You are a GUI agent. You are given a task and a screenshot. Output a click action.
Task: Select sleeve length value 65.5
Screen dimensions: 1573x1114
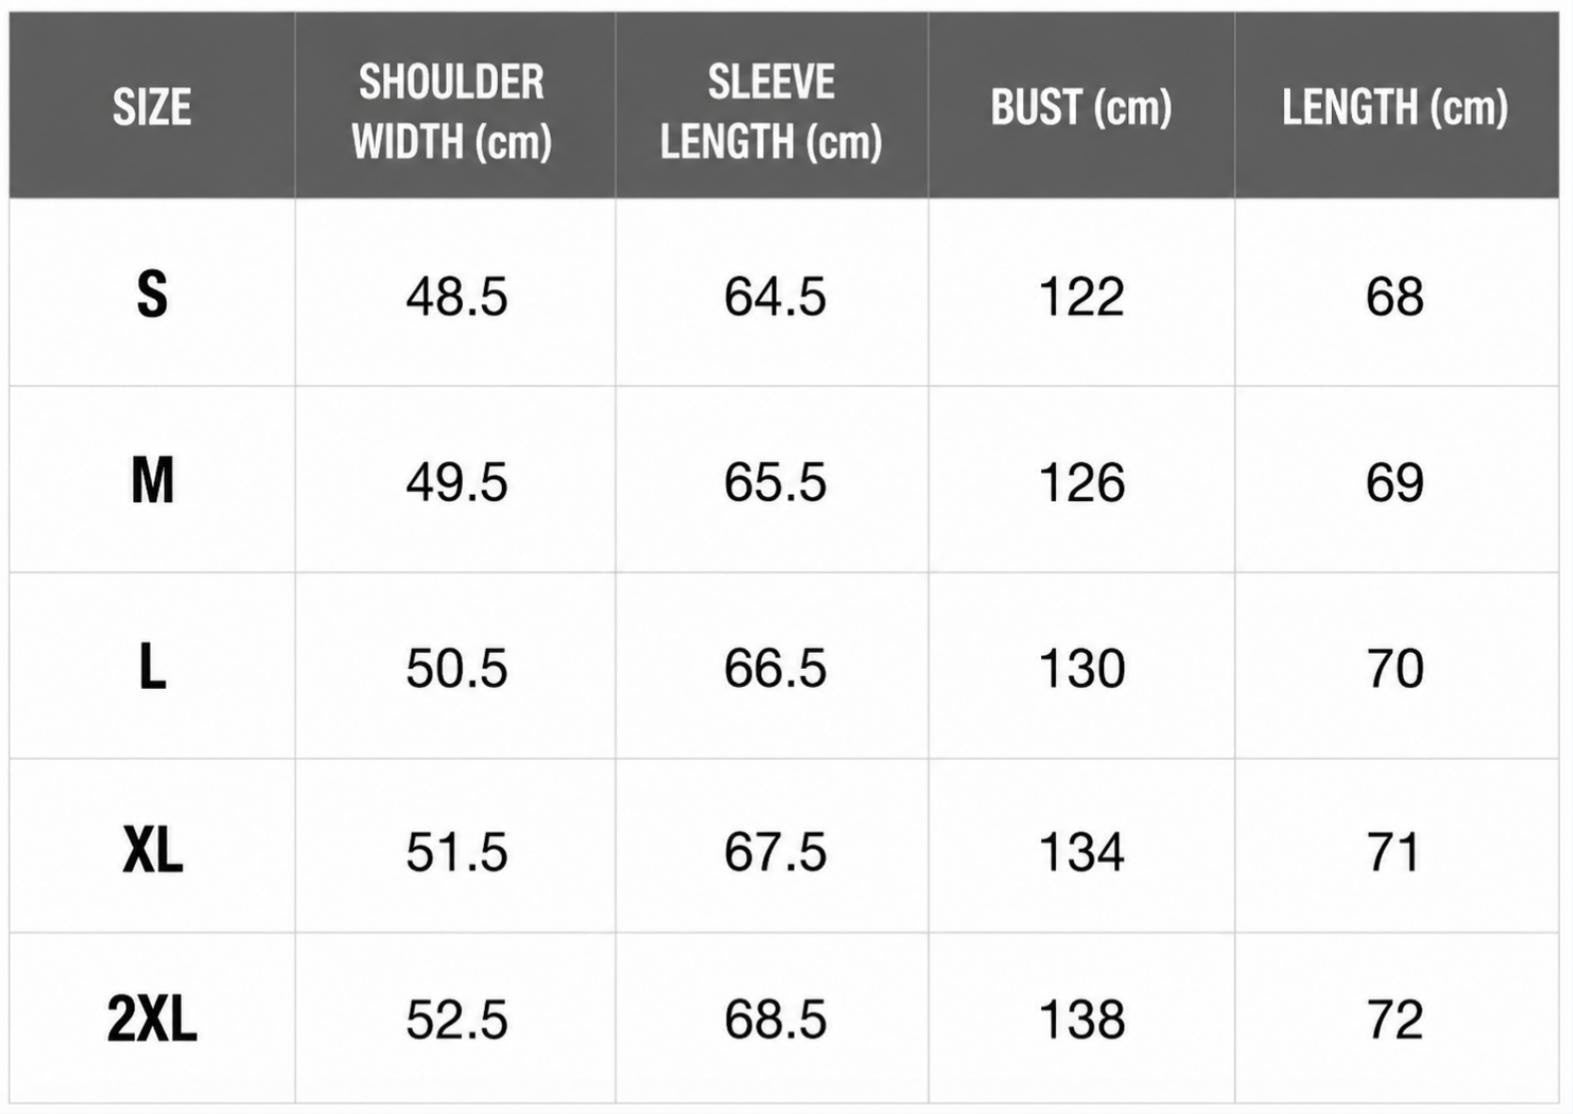pos(775,482)
